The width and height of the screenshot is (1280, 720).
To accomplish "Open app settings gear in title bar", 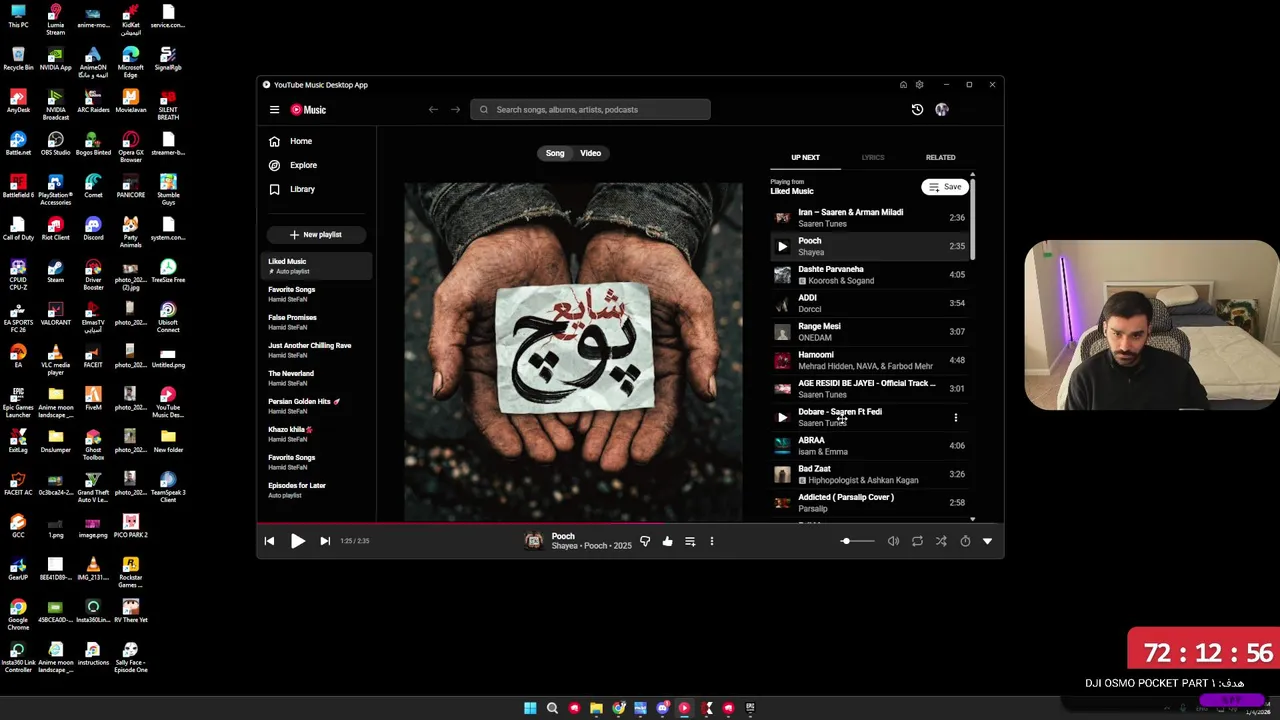I will click(x=920, y=85).
